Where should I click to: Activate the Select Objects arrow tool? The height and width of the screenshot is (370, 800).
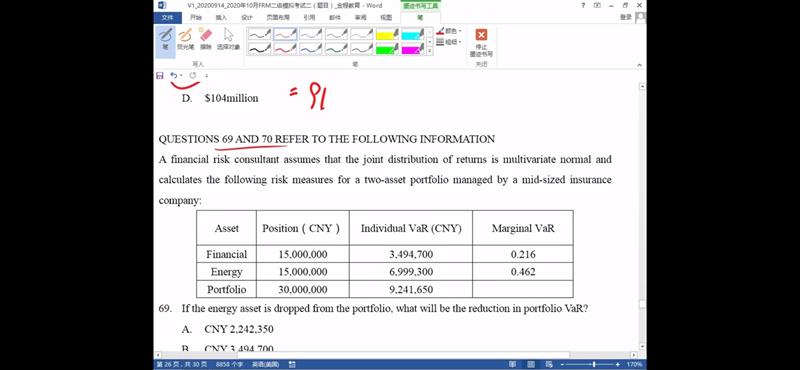[228, 39]
